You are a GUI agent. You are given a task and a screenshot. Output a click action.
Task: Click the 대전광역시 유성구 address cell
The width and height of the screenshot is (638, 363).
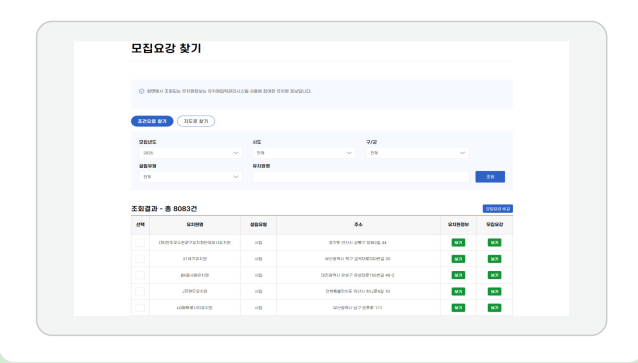click(358, 275)
